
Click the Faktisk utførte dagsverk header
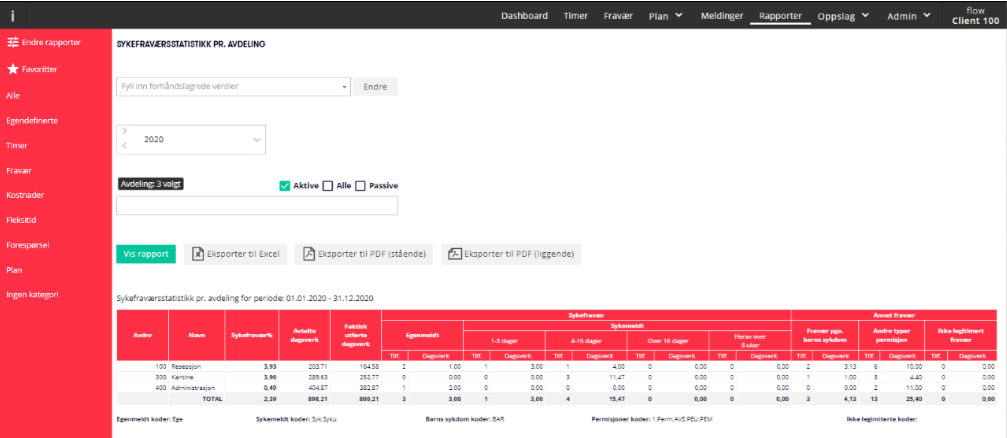[x=355, y=335]
